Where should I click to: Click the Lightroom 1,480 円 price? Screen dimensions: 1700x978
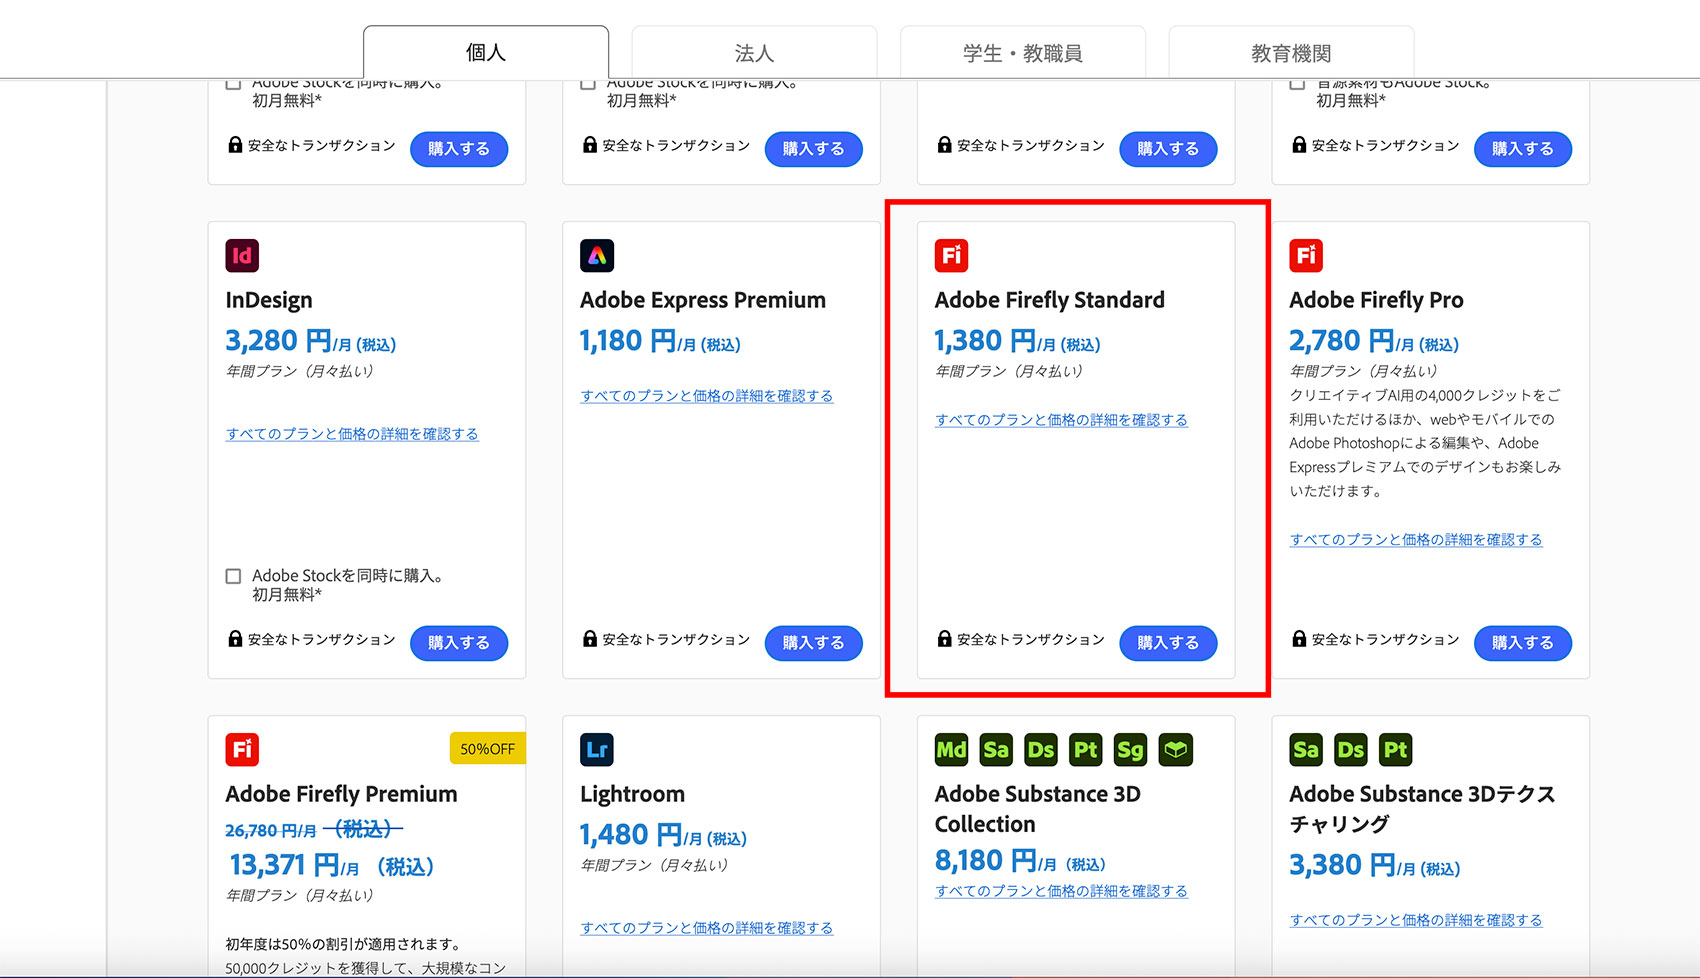[x=663, y=835]
